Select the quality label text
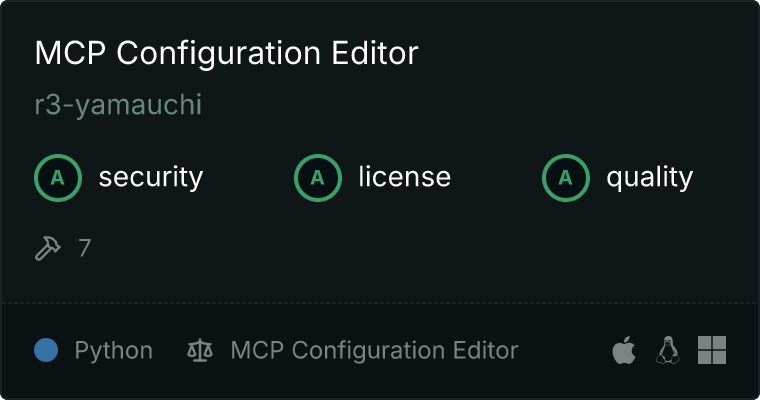This screenshot has height=400, width=760. tap(649, 177)
